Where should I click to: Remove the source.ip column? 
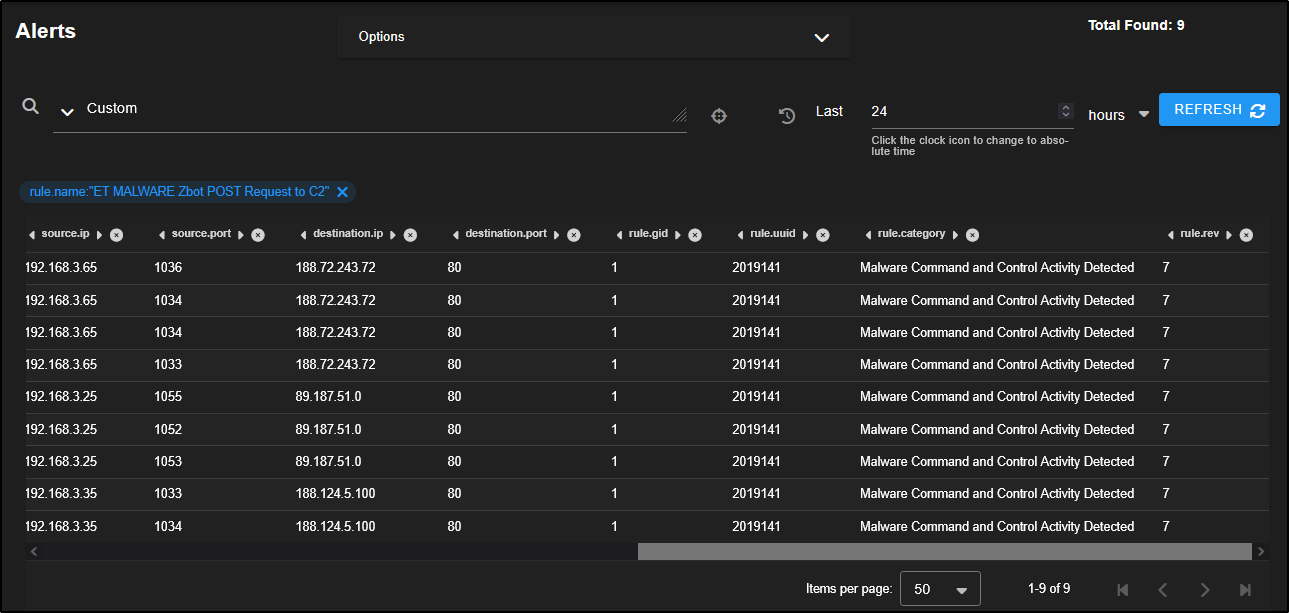[116, 235]
